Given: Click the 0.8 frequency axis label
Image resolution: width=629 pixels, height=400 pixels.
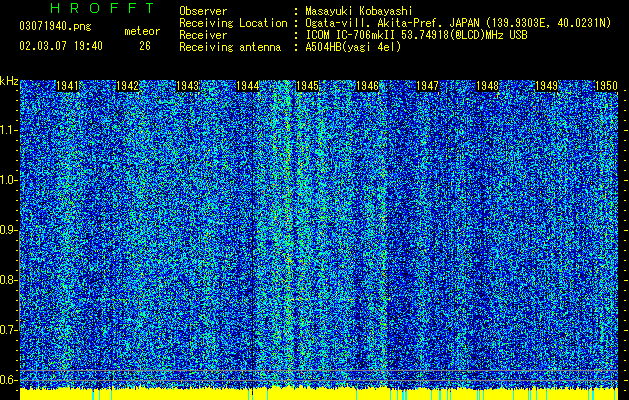Looking at the screenshot, I should tap(8, 280).
